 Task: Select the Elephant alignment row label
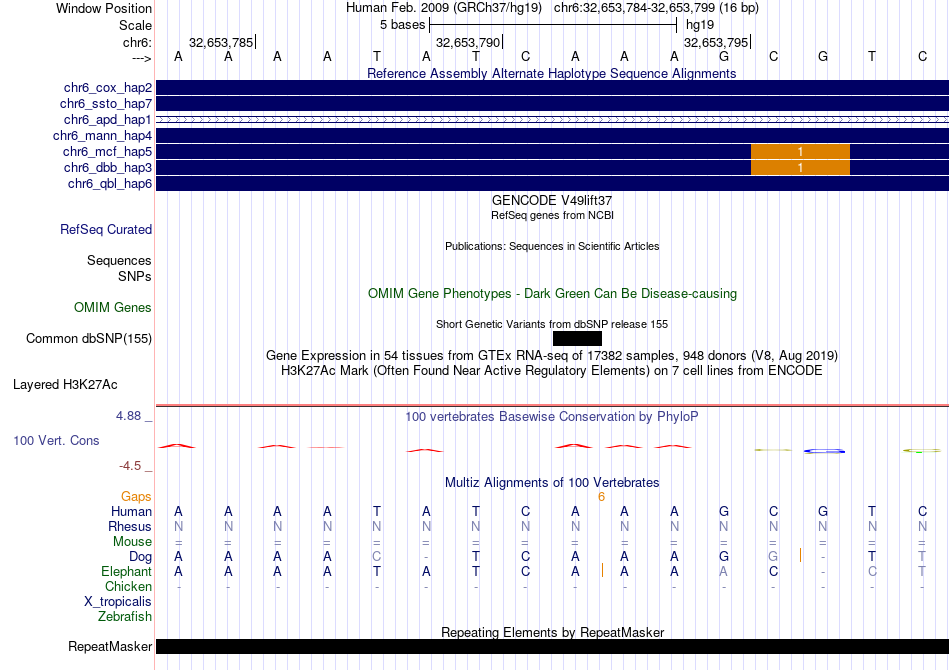127,572
